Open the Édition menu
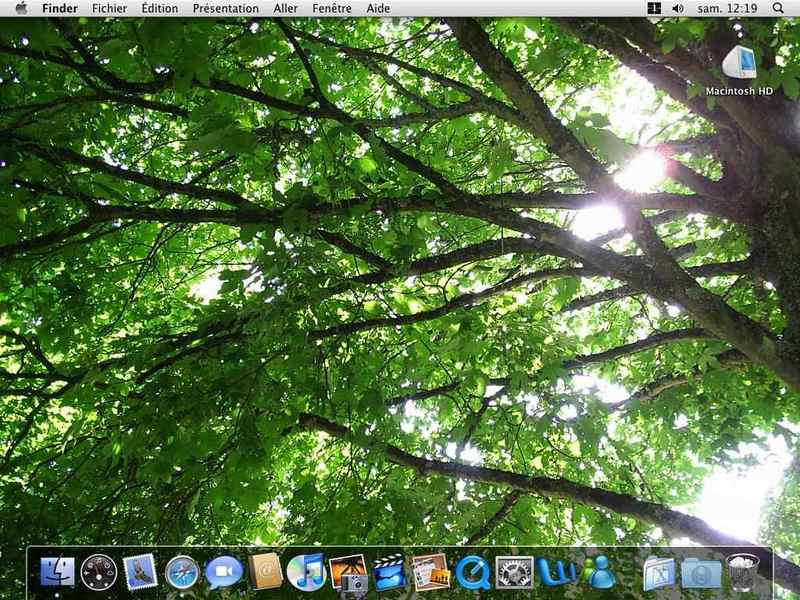The width and height of the screenshot is (800, 600). pos(160,9)
